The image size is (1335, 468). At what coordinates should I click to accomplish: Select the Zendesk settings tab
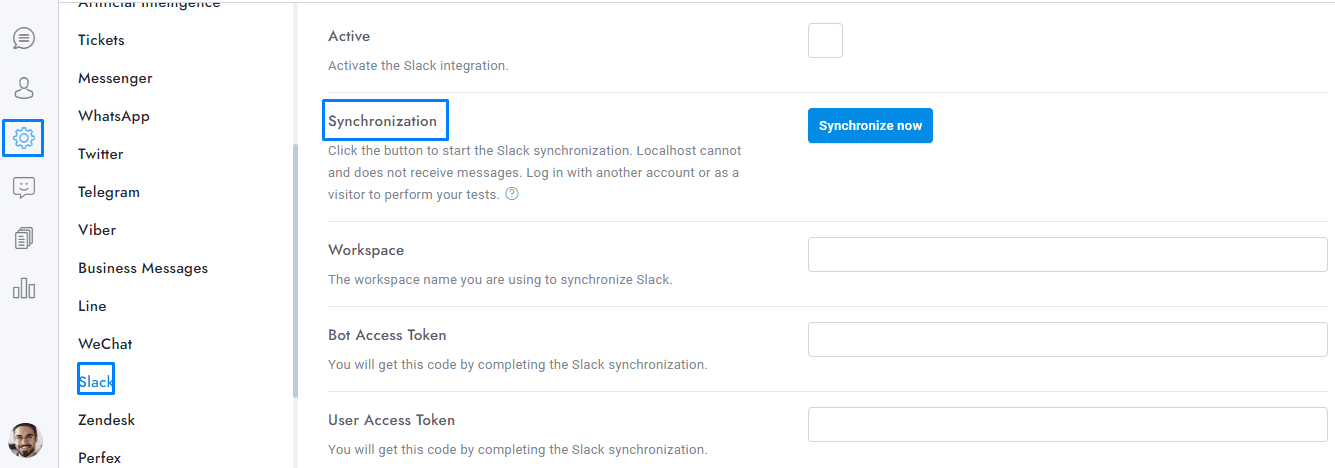[x=106, y=420]
